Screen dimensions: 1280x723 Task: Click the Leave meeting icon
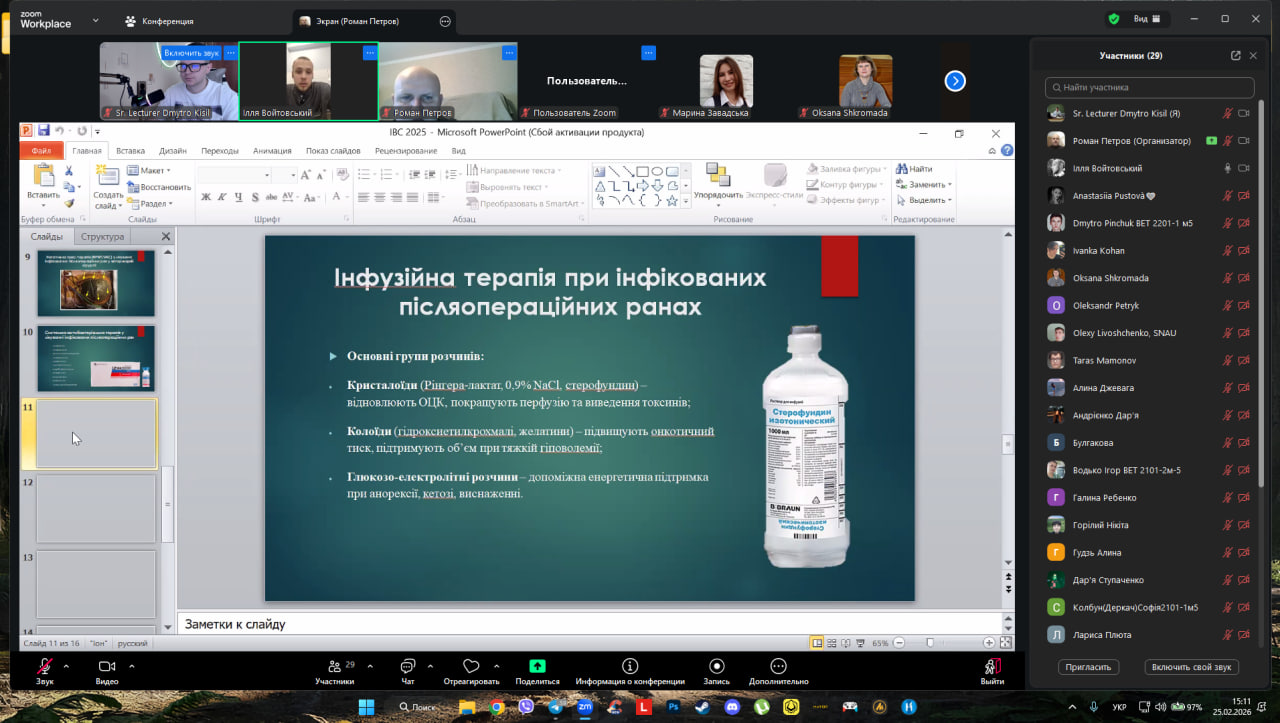(x=992, y=666)
